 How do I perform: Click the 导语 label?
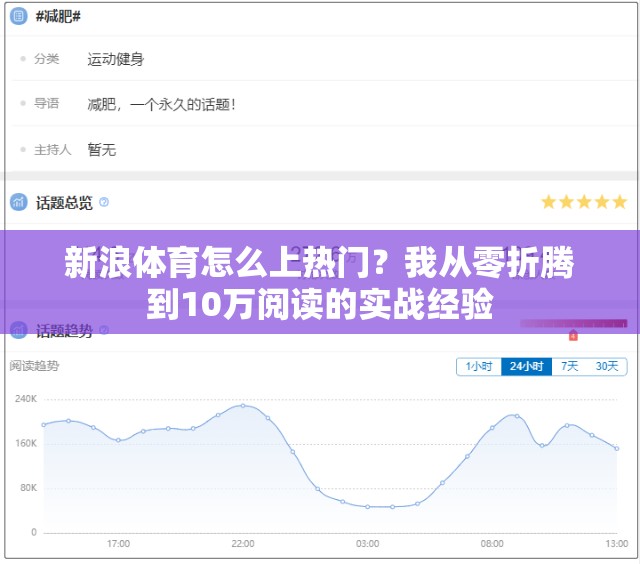point(47,103)
